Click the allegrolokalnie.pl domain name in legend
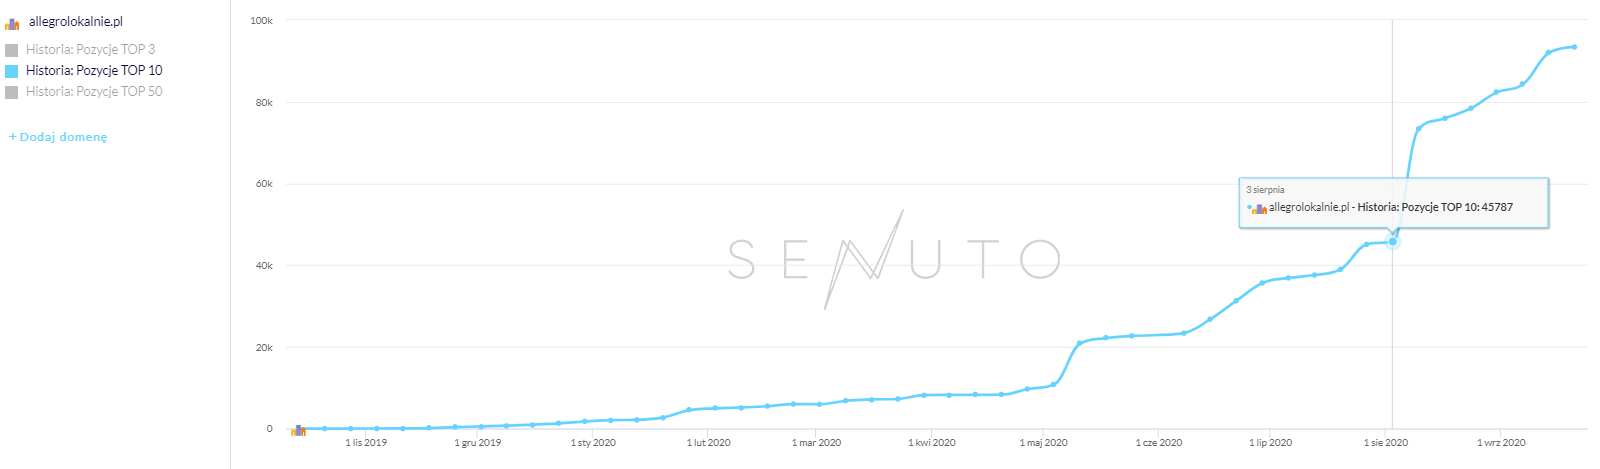The width and height of the screenshot is (1600, 469). coord(76,22)
